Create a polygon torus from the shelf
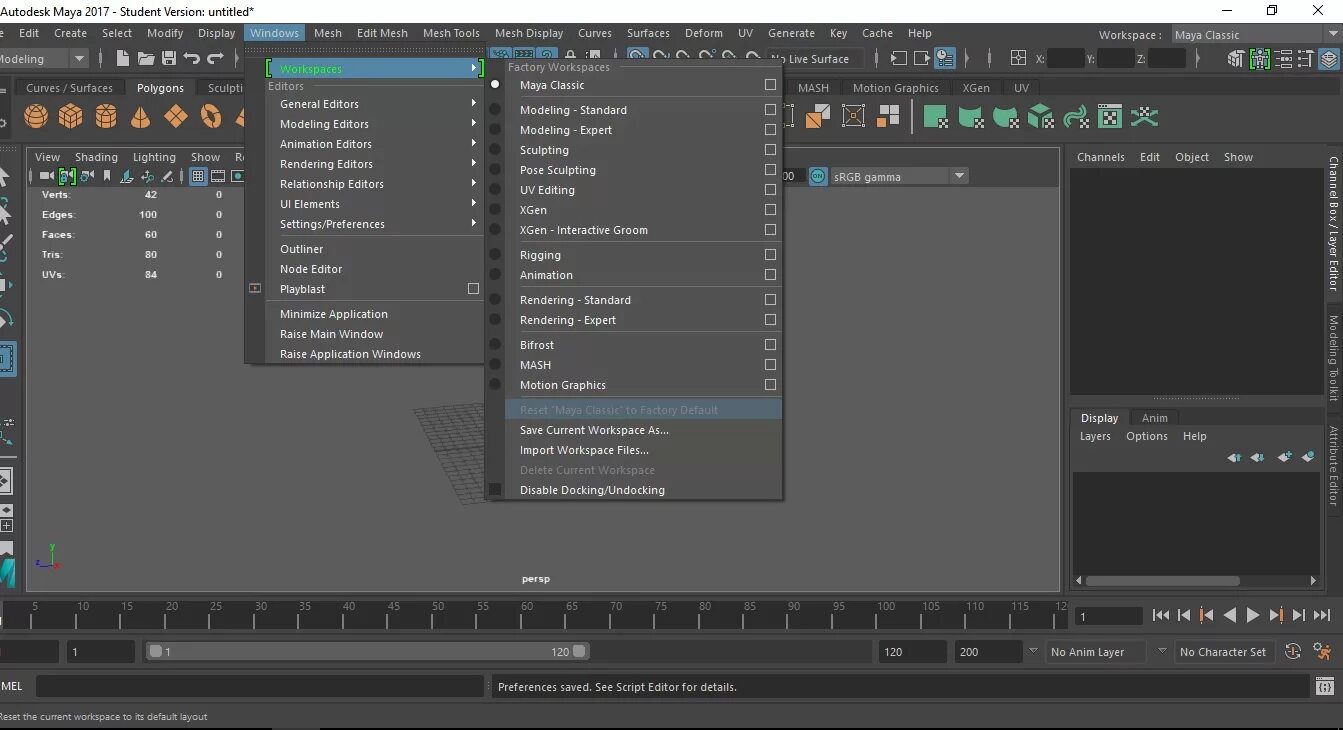The height and width of the screenshot is (730, 1343). click(211, 117)
